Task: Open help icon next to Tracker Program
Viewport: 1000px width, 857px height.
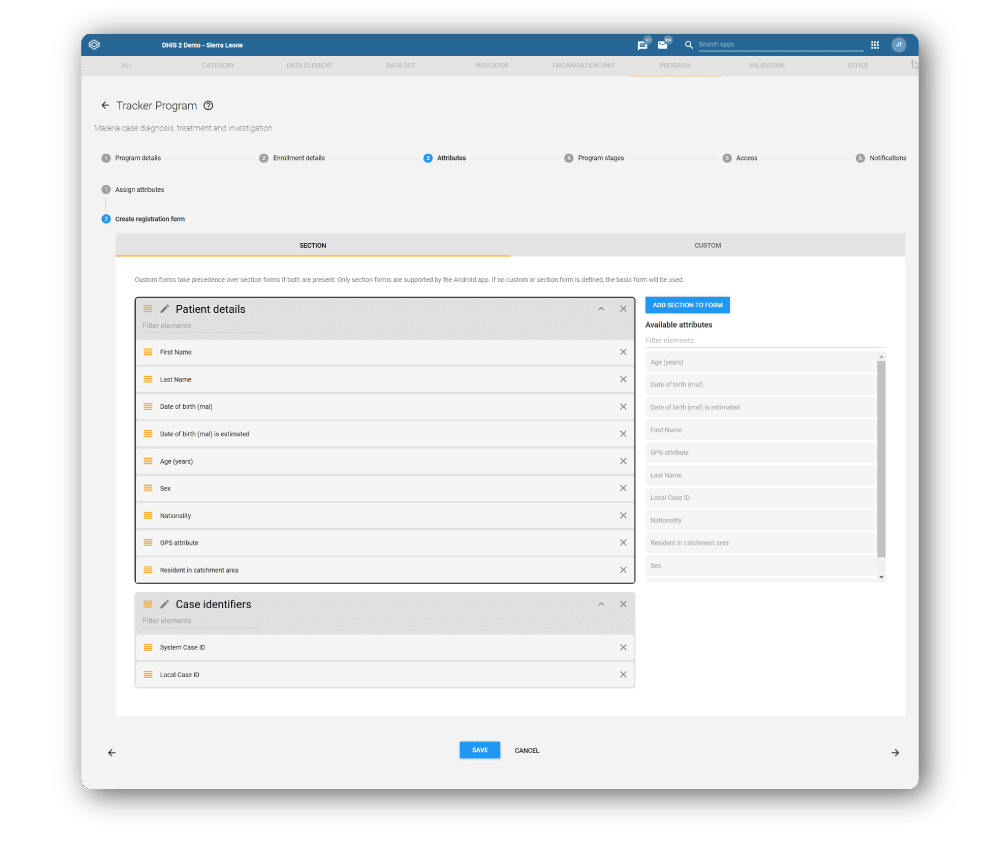Action: pyautogui.click(x=209, y=106)
